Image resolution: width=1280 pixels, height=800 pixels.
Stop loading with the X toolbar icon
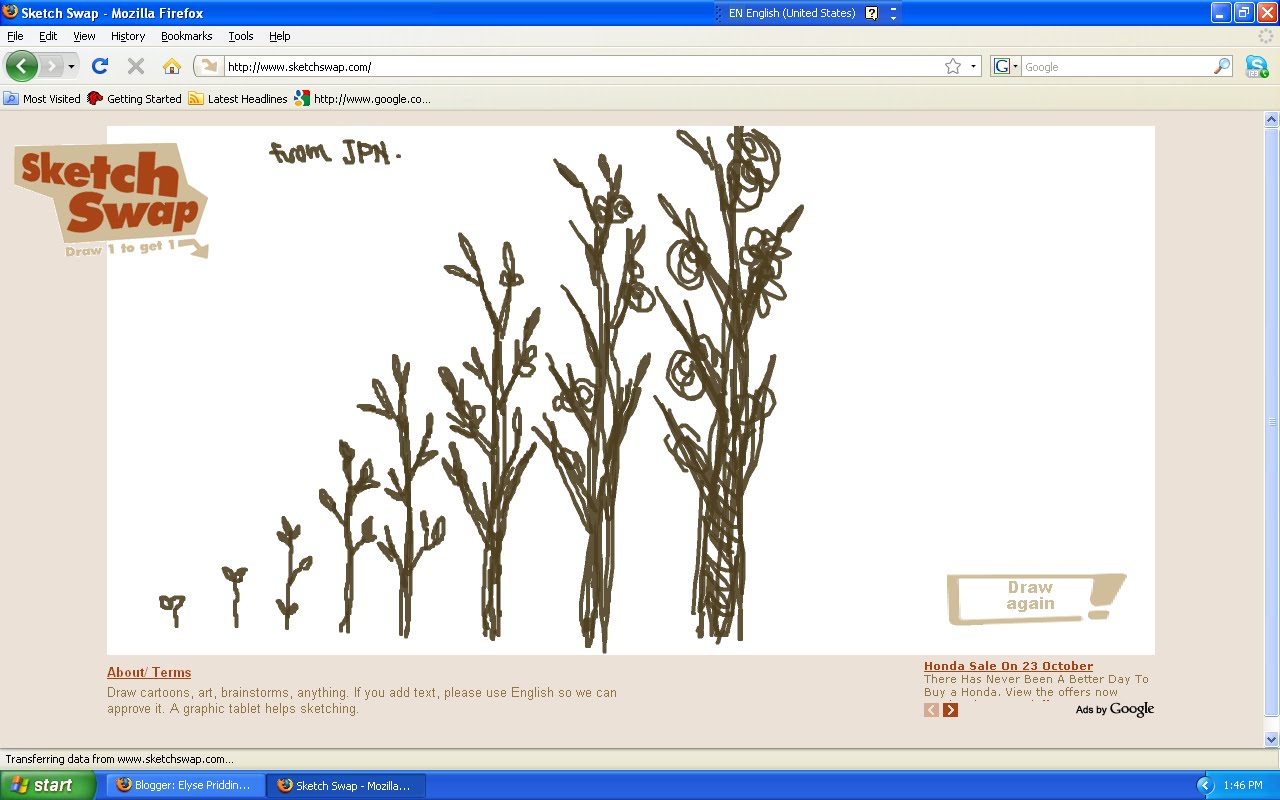(136, 66)
